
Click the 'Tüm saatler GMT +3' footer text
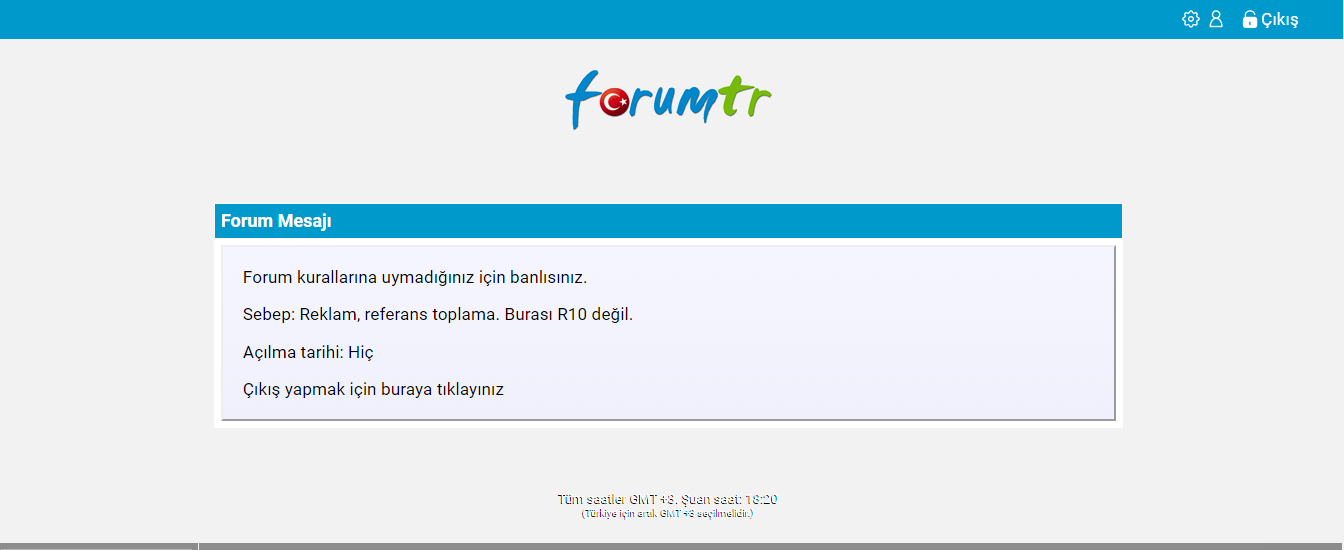point(667,499)
